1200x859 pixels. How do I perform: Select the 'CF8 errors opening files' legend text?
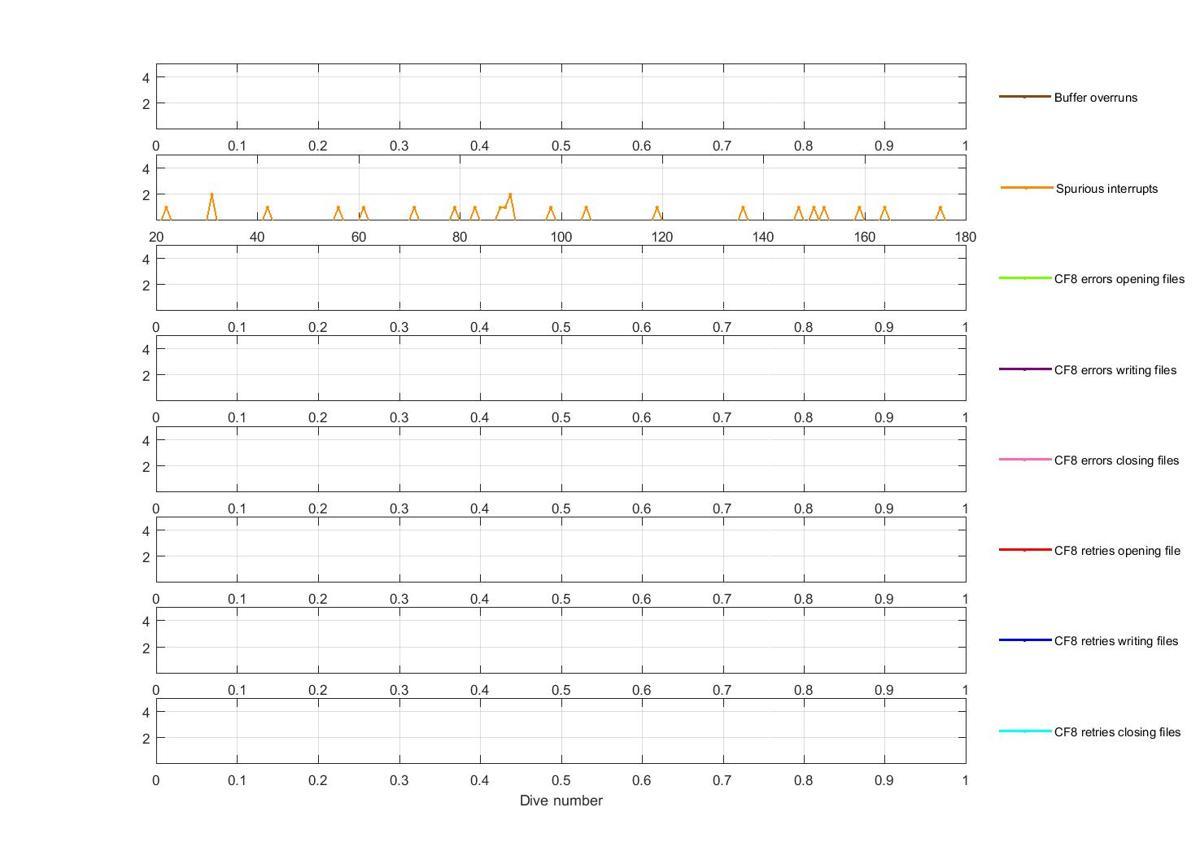1119,279
